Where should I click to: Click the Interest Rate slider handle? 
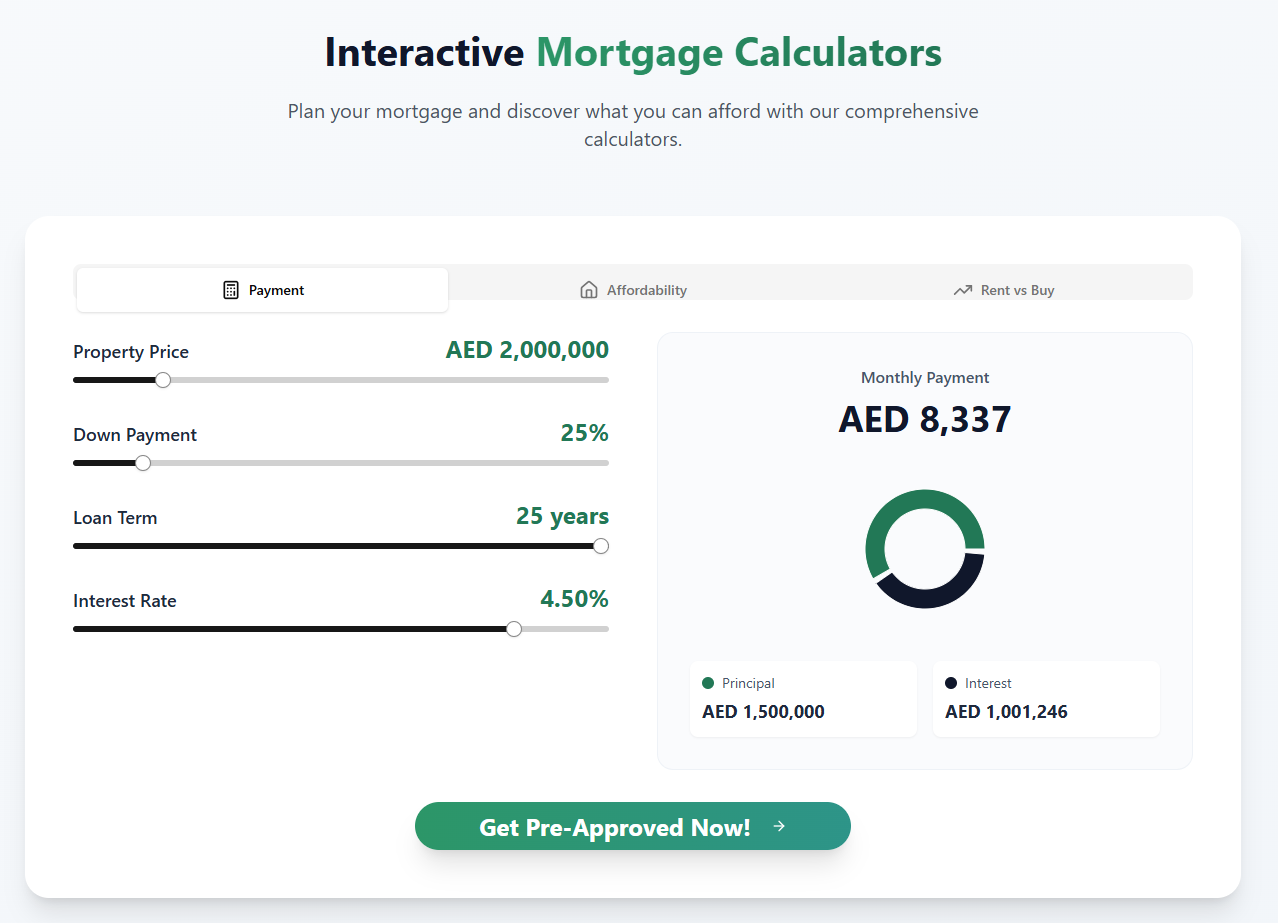pyautogui.click(x=514, y=629)
